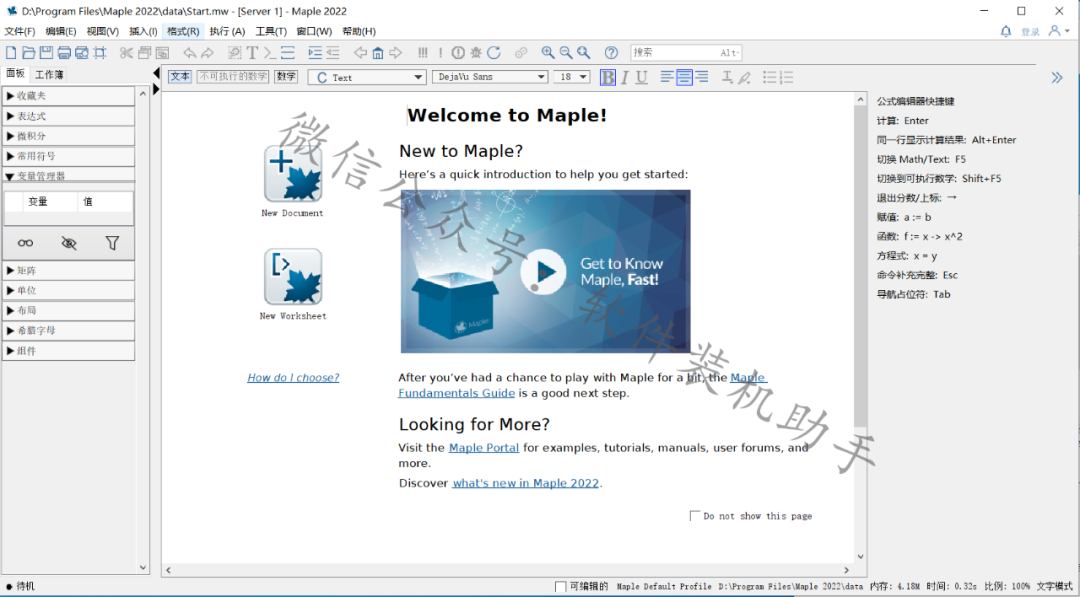Image resolution: width=1080 pixels, height=597 pixels.
Task: Restart Maple server with circular arrow
Action: pos(494,52)
